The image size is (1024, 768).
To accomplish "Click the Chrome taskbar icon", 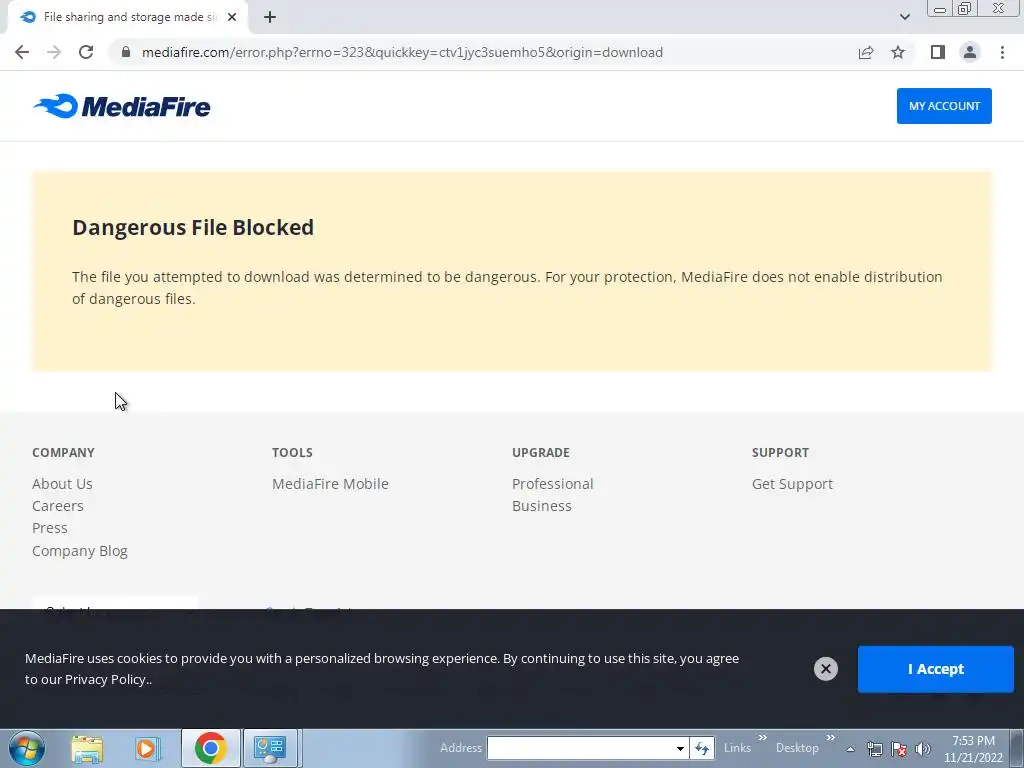I will tap(210, 748).
